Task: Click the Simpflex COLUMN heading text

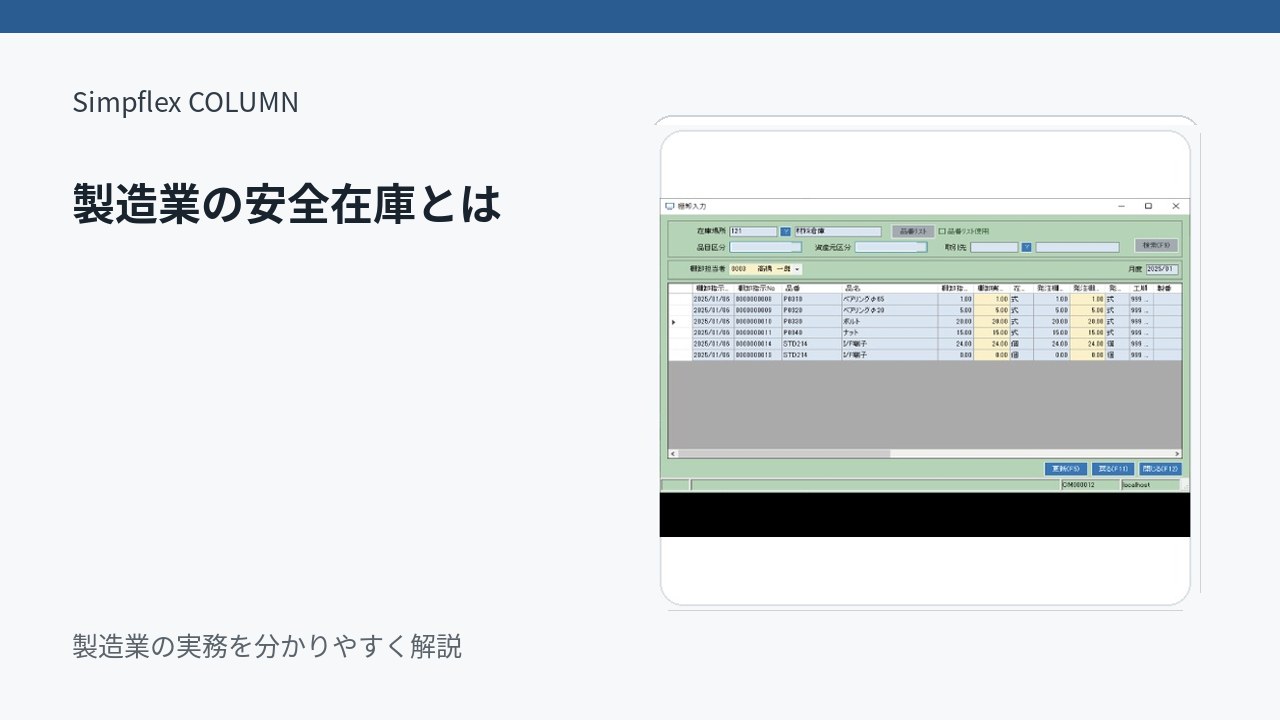Action: (185, 102)
